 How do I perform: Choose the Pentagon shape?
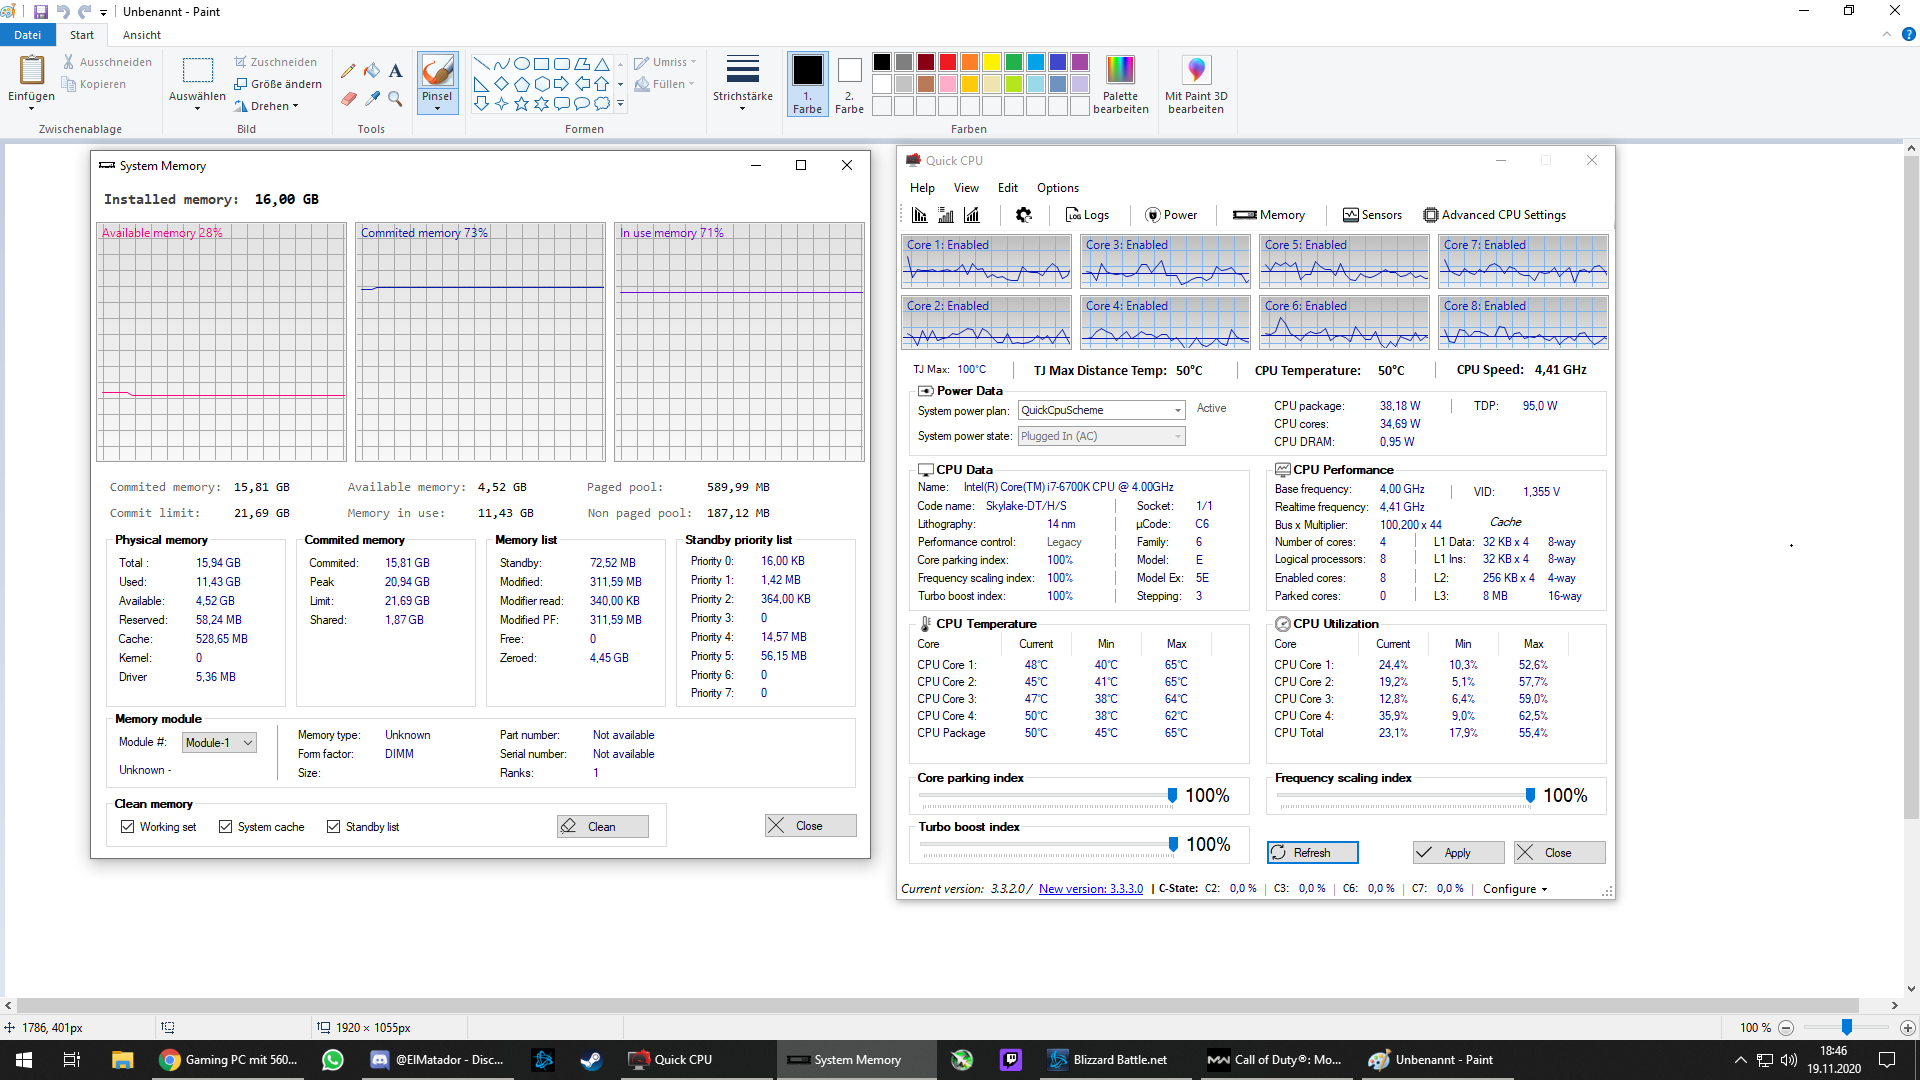tap(521, 84)
